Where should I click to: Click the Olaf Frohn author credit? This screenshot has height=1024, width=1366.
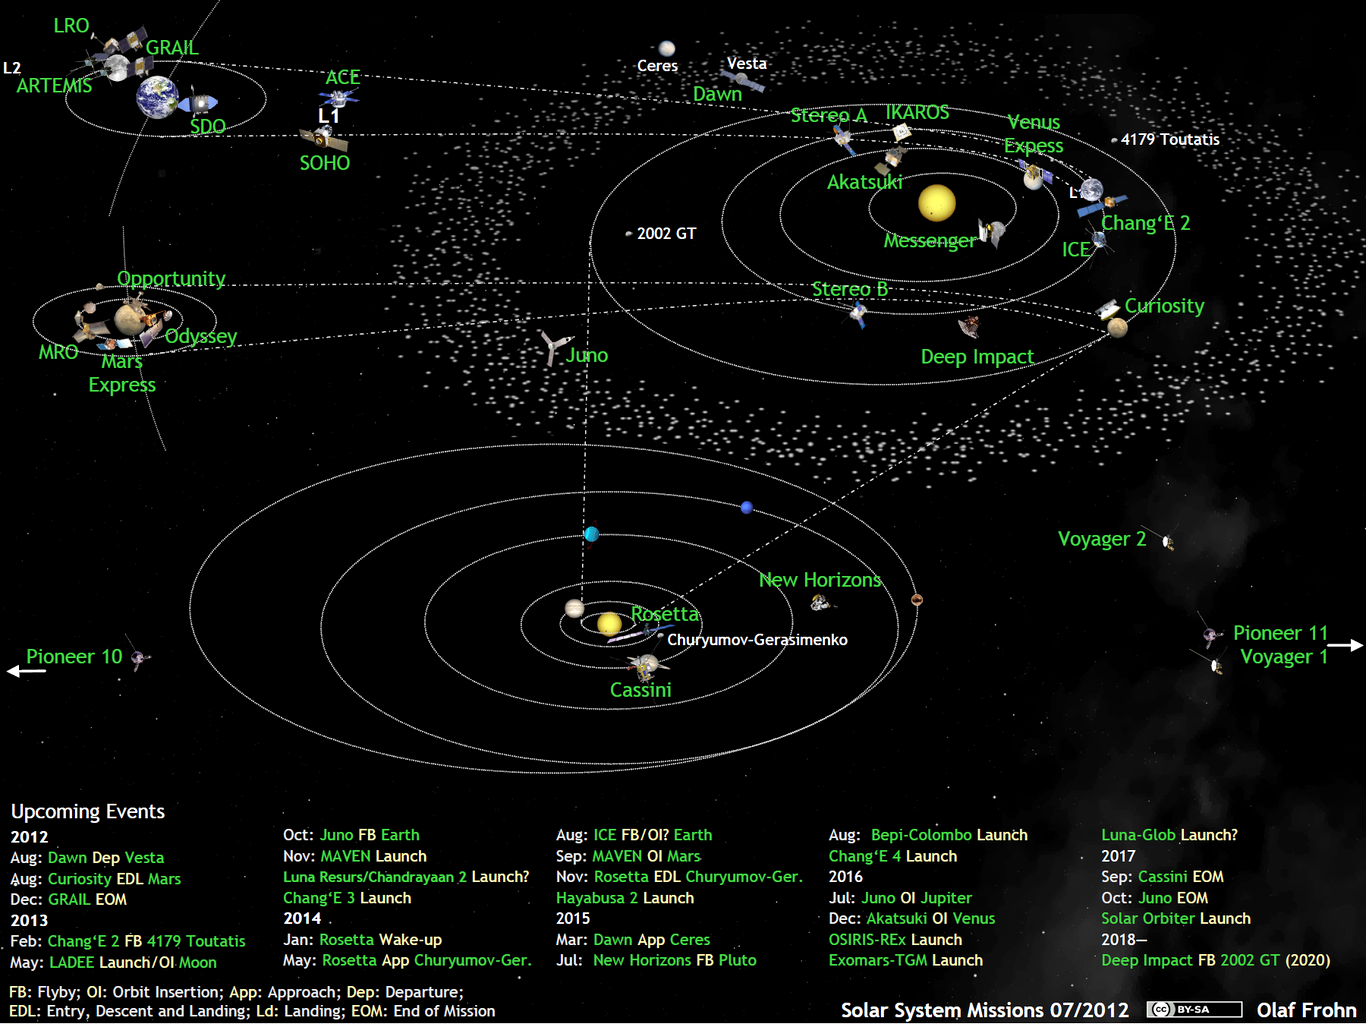coord(1306,1010)
